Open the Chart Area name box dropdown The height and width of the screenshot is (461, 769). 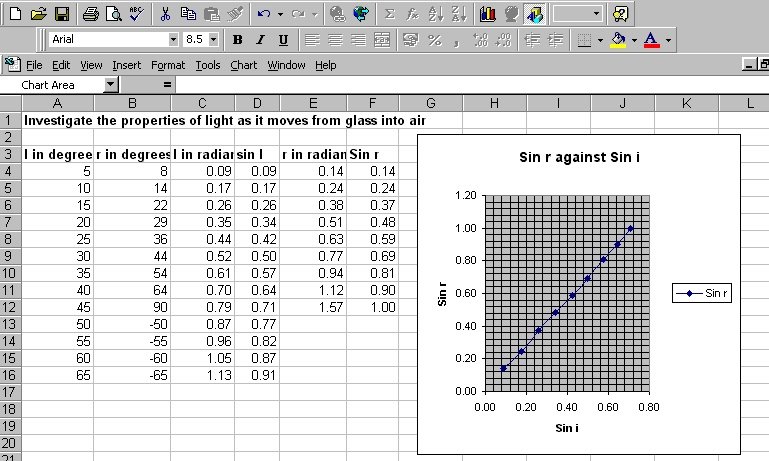(x=110, y=85)
